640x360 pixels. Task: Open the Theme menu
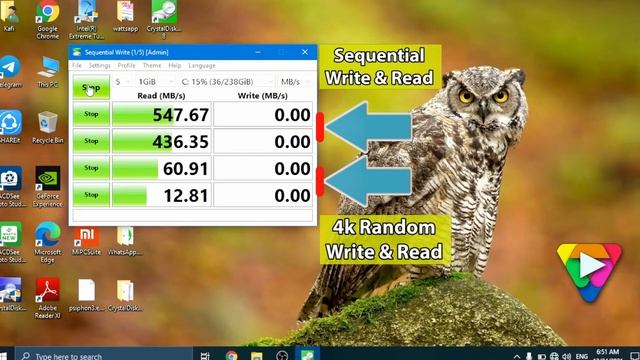[151, 65]
